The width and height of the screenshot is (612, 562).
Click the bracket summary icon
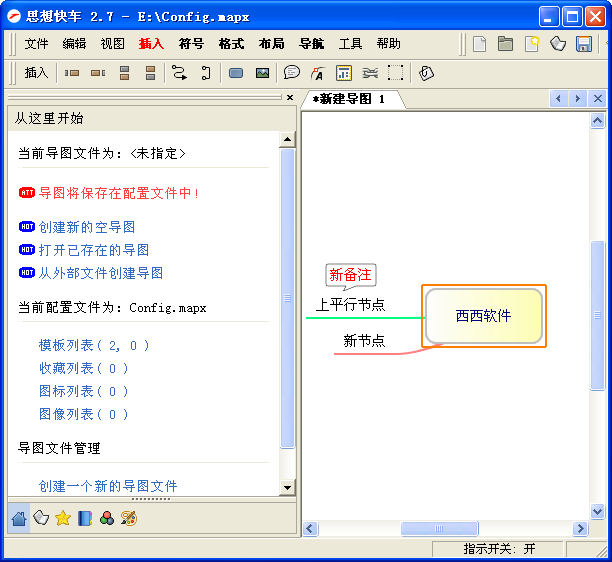click(x=206, y=73)
